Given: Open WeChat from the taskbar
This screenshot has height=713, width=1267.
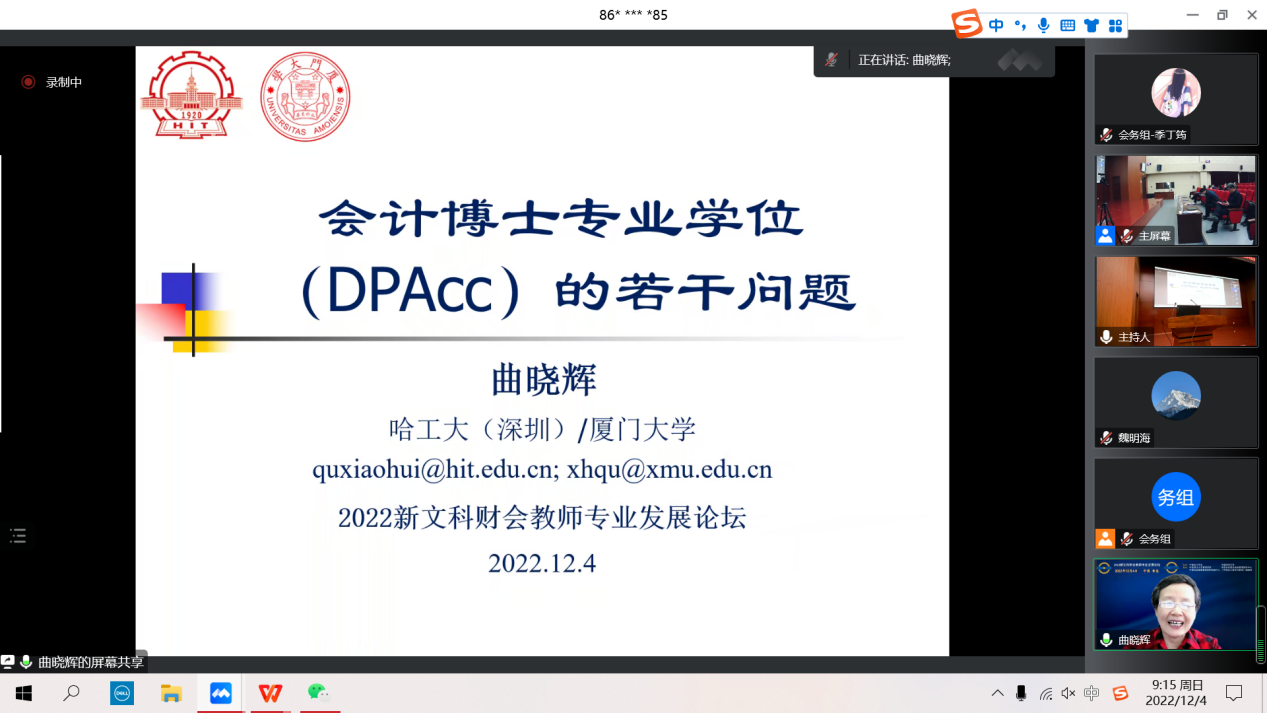Looking at the screenshot, I should 318,693.
